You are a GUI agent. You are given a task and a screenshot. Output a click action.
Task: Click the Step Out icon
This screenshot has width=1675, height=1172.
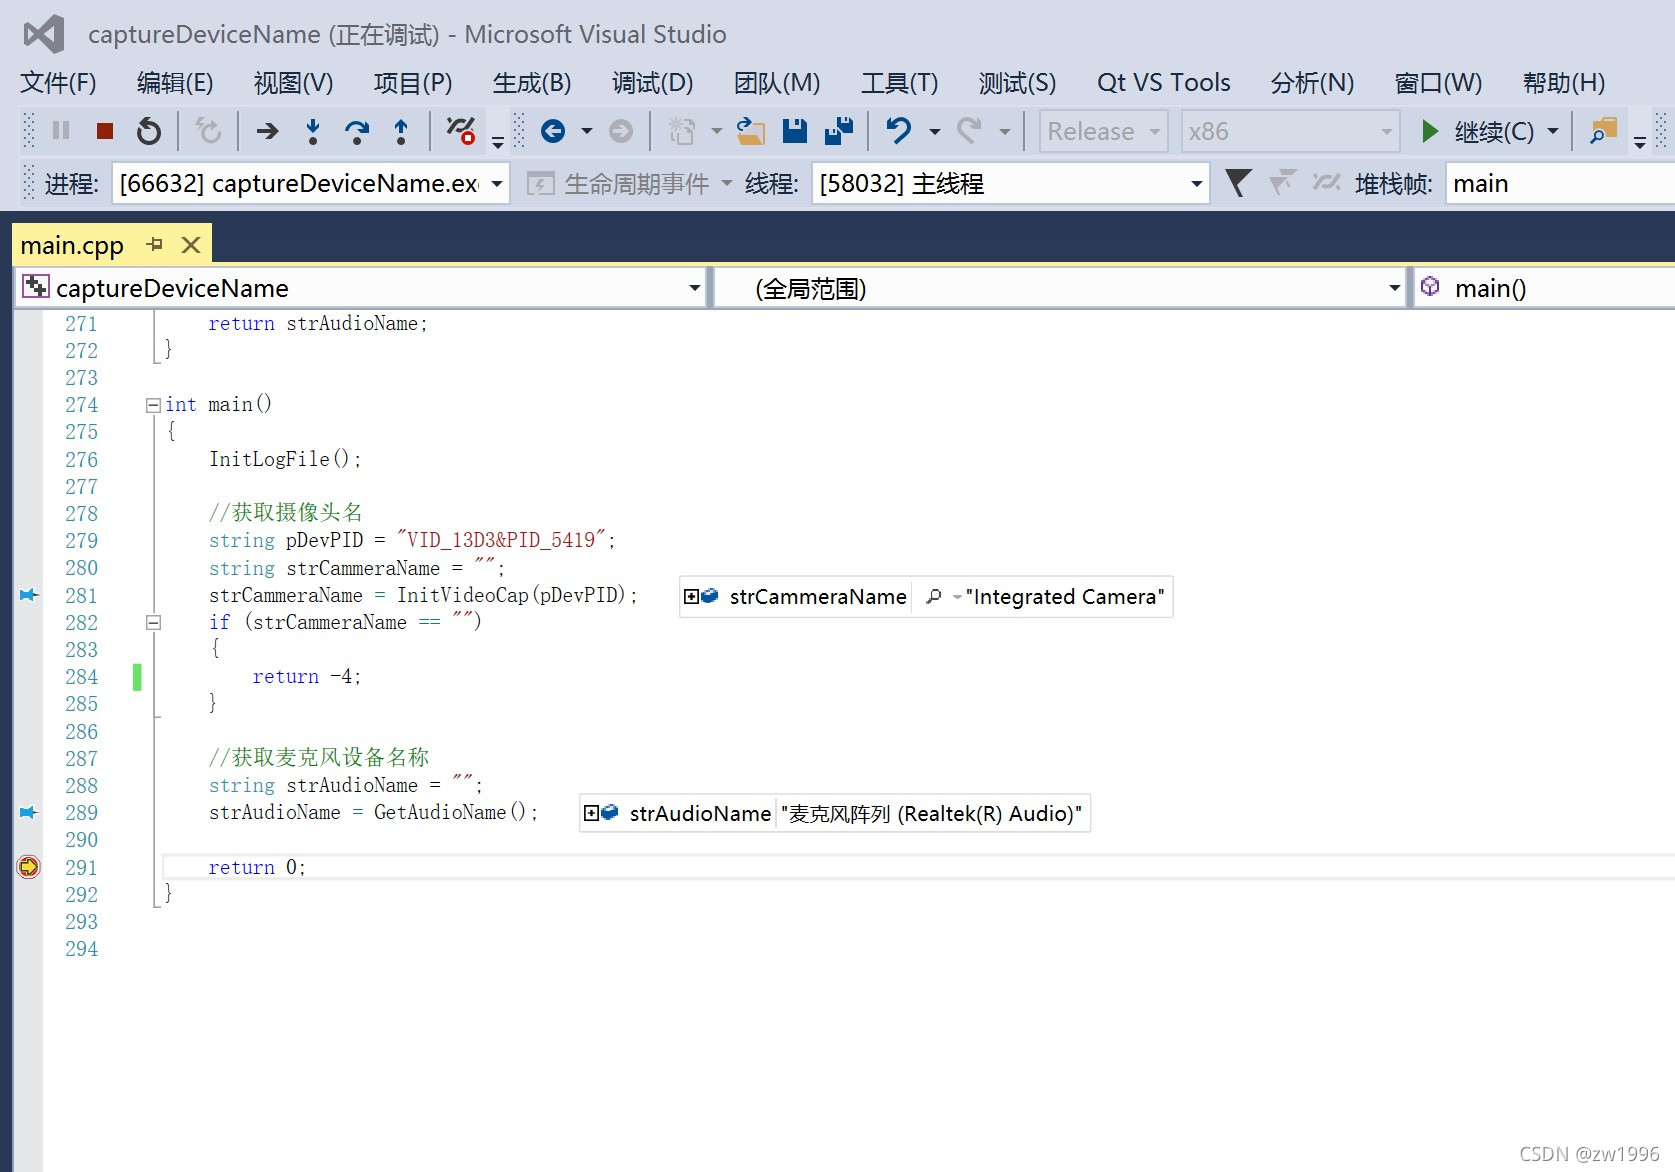[x=401, y=131]
